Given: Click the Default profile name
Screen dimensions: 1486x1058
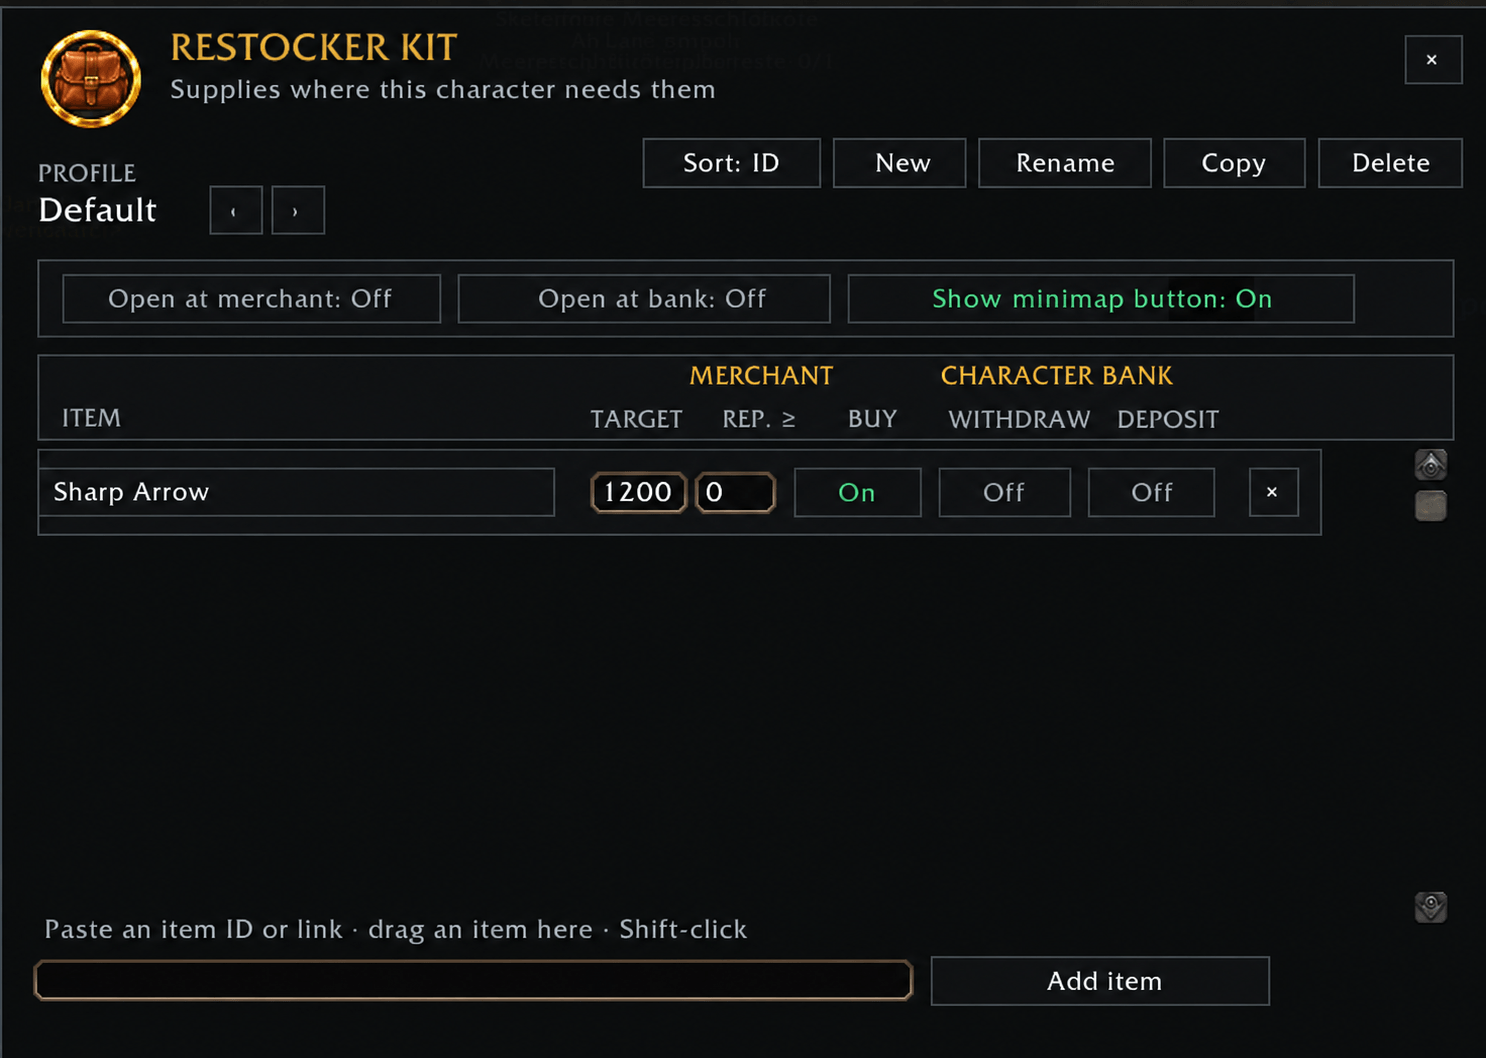Looking at the screenshot, I should (97, 210).
